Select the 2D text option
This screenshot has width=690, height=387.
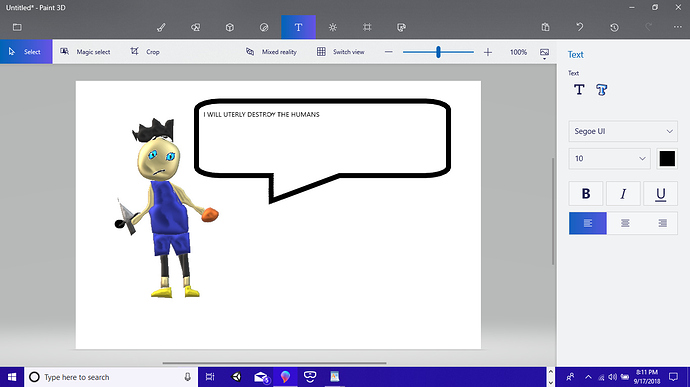point(579,90)
